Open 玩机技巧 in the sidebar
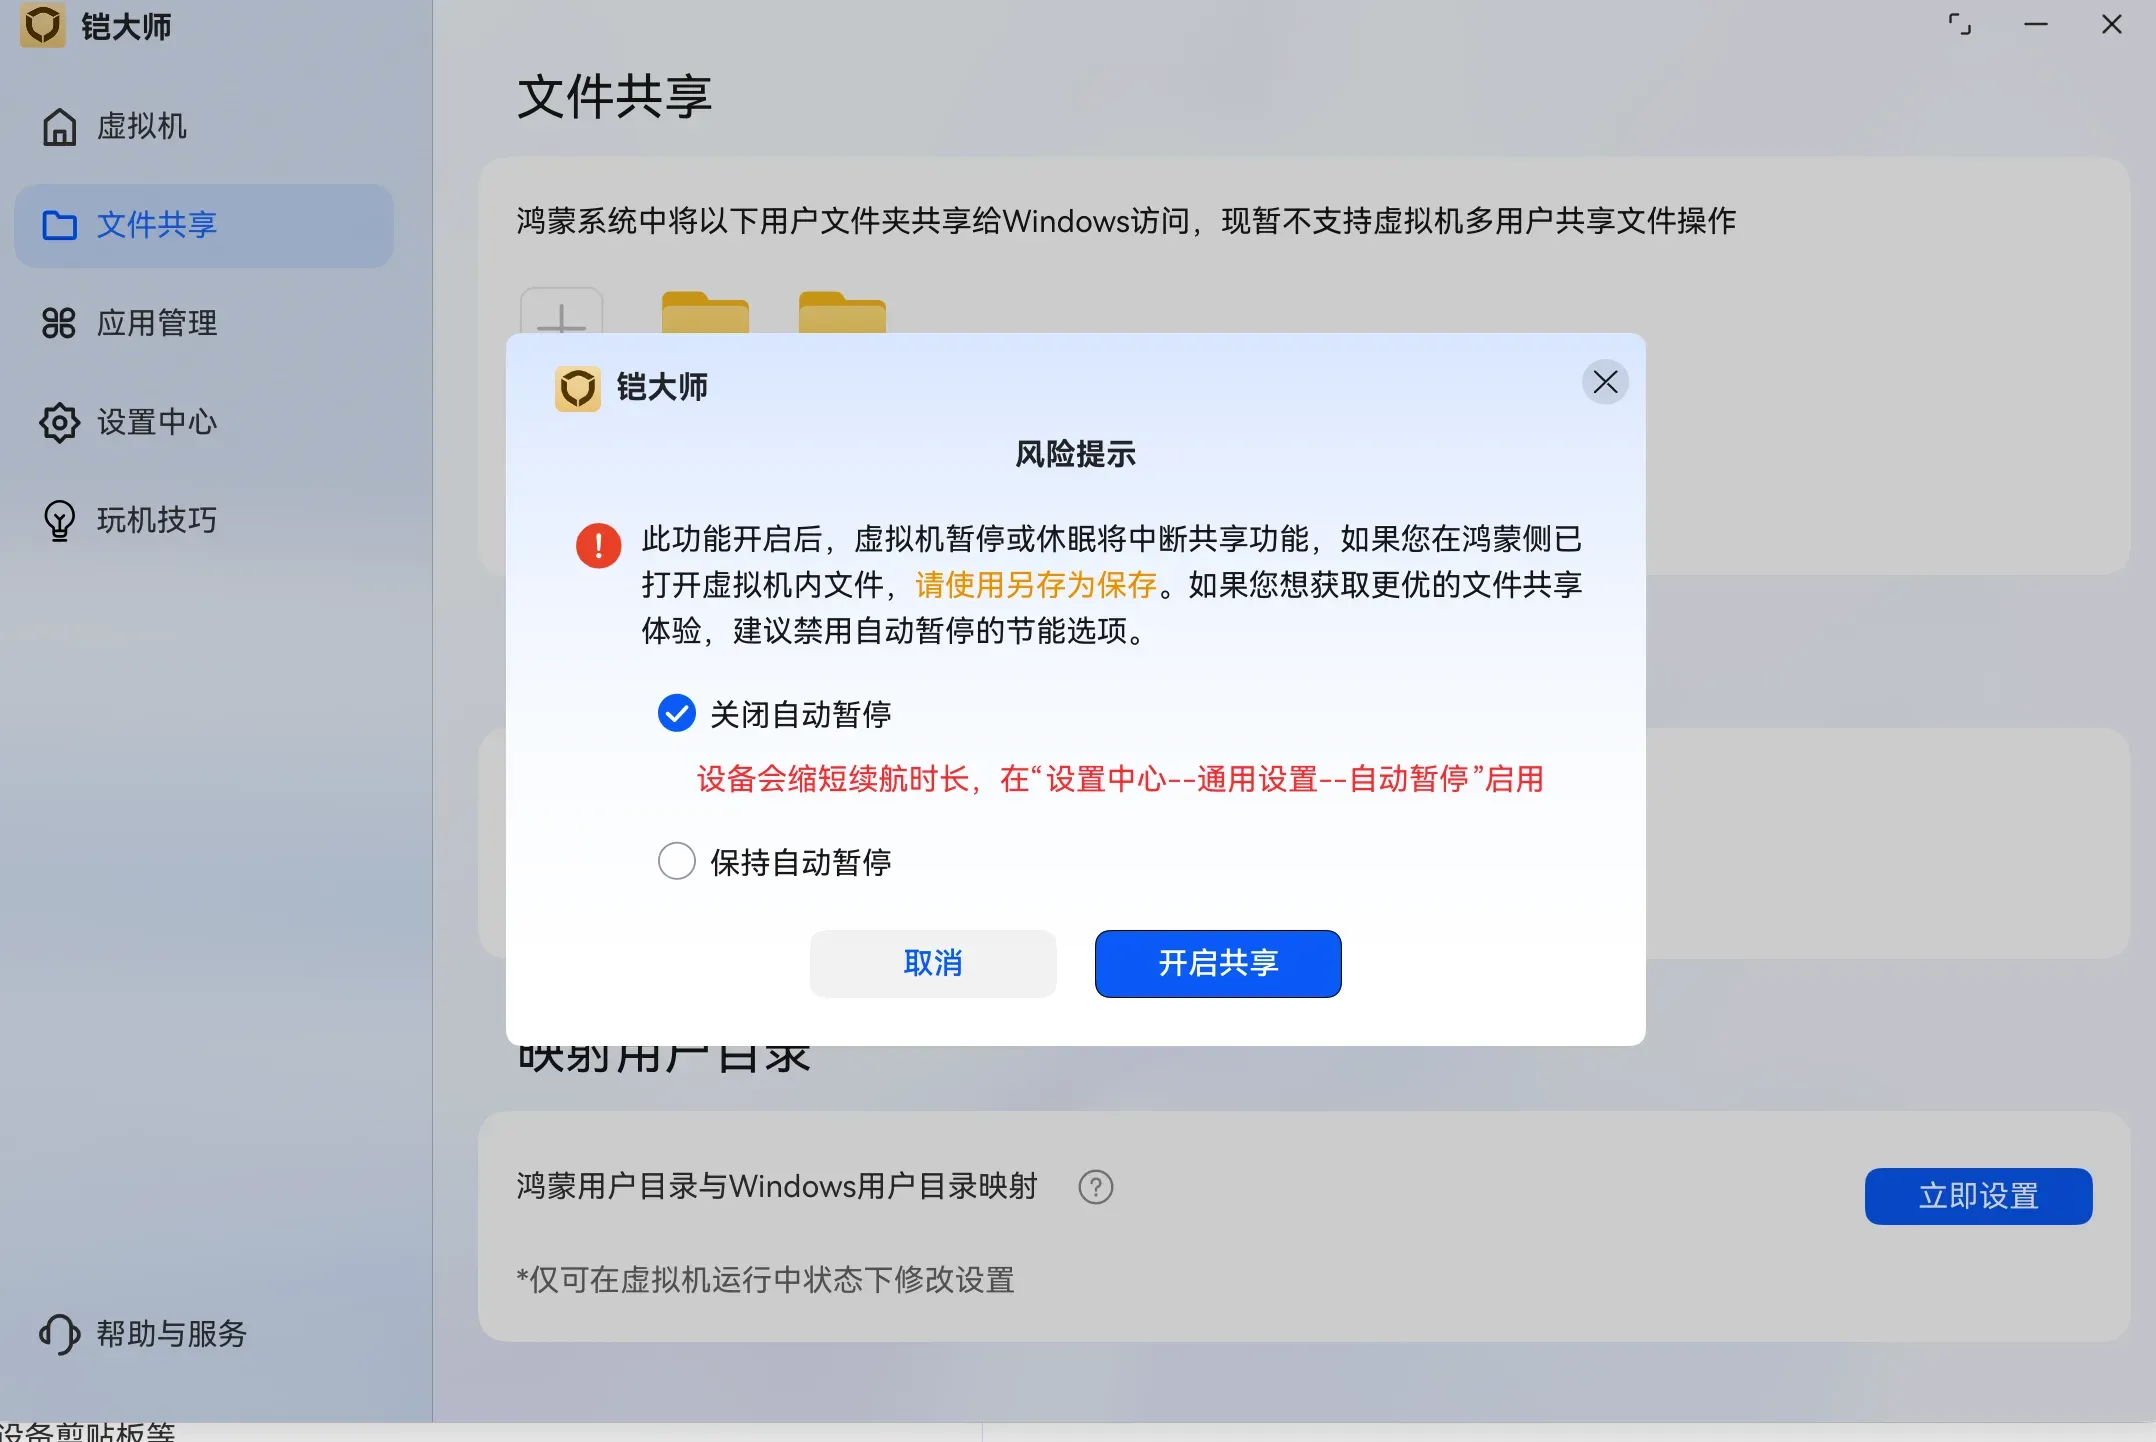 click(204, 520)
